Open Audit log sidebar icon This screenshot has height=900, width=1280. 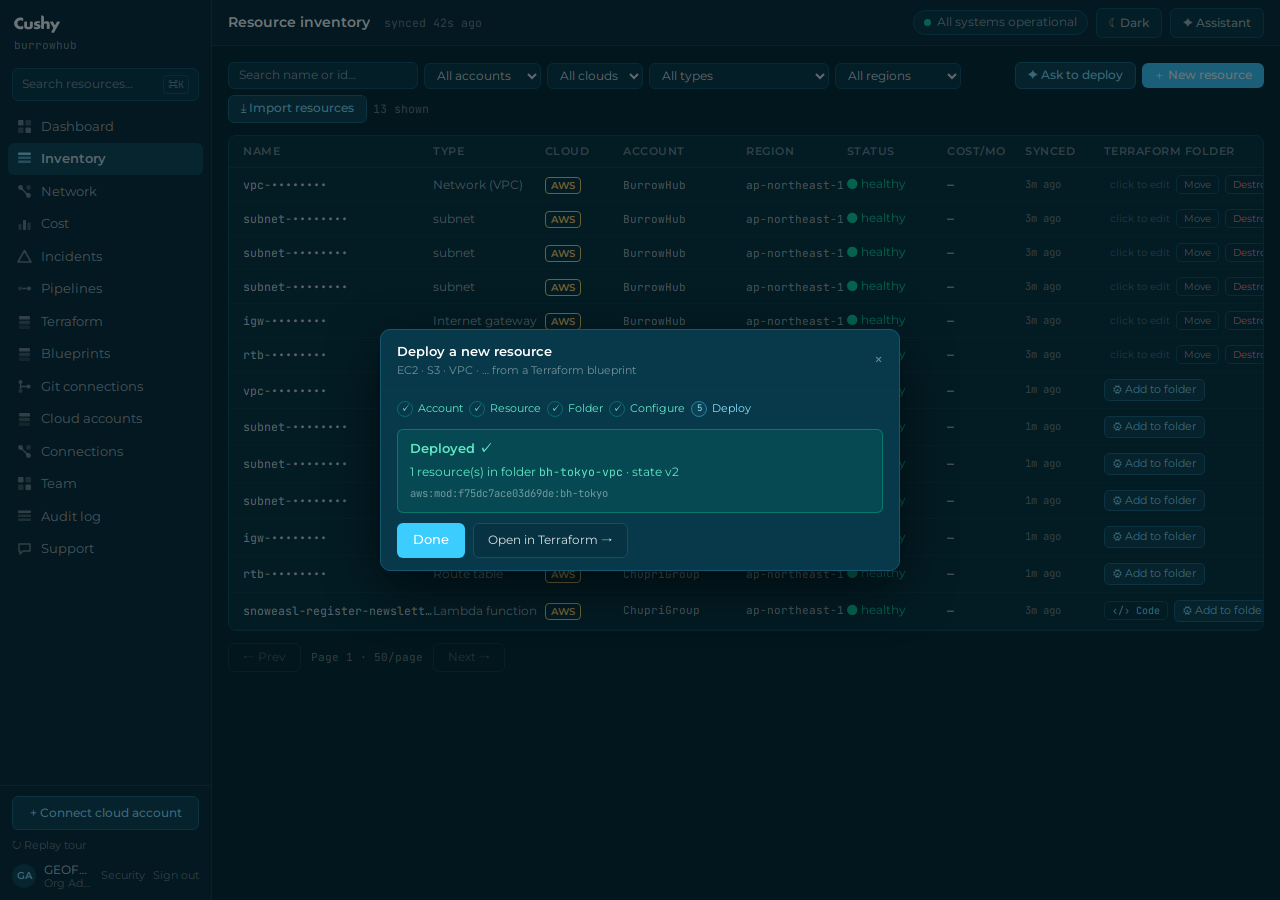(x=24, y=516)
